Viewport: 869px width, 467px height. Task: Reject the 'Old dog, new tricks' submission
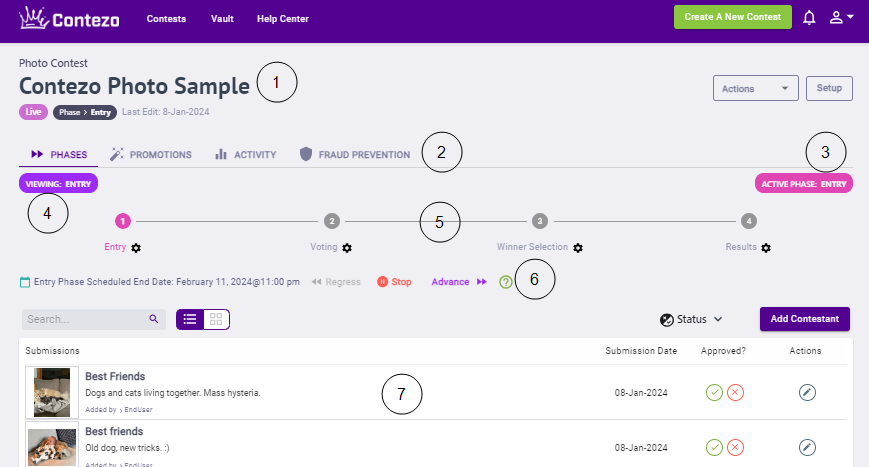[735, 448]
